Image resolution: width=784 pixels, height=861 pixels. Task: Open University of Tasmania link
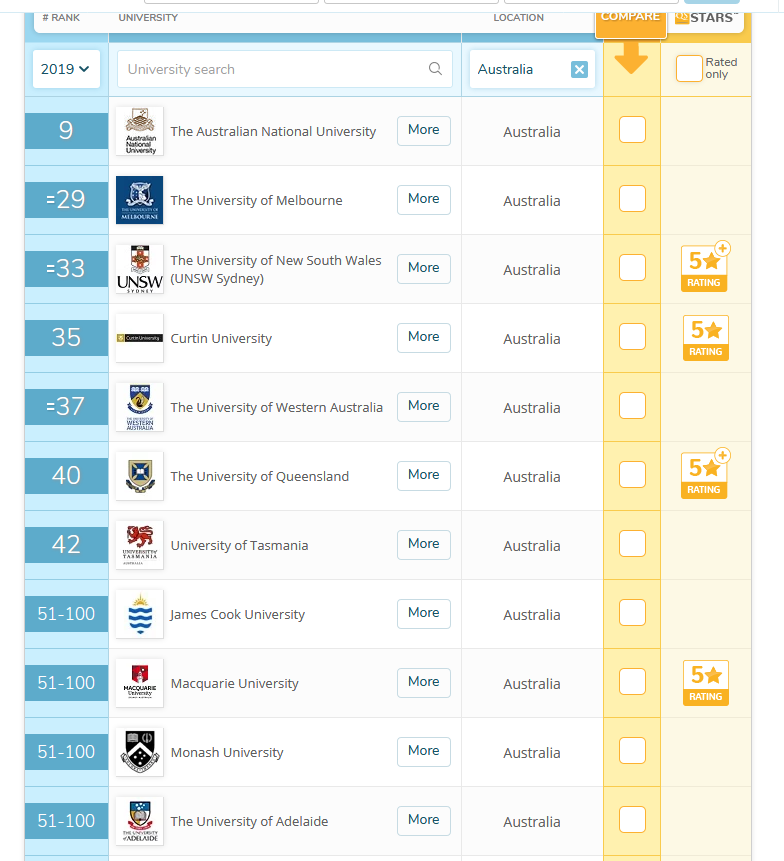(239, 546)
